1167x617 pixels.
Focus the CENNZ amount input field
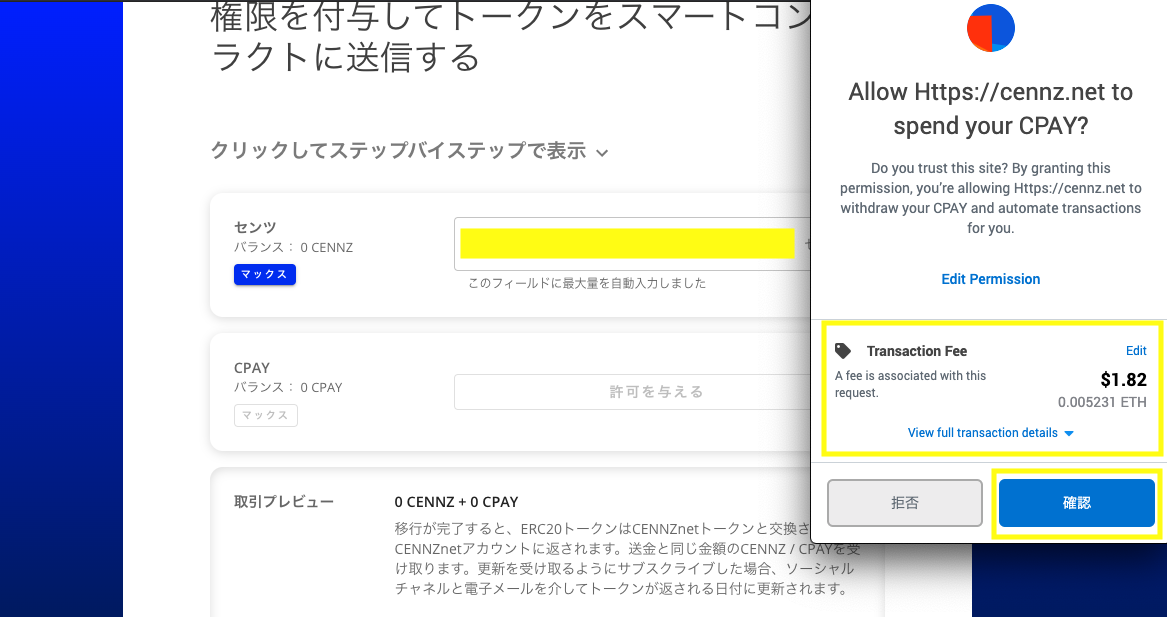pyautogui.click(x=627, y=243)
